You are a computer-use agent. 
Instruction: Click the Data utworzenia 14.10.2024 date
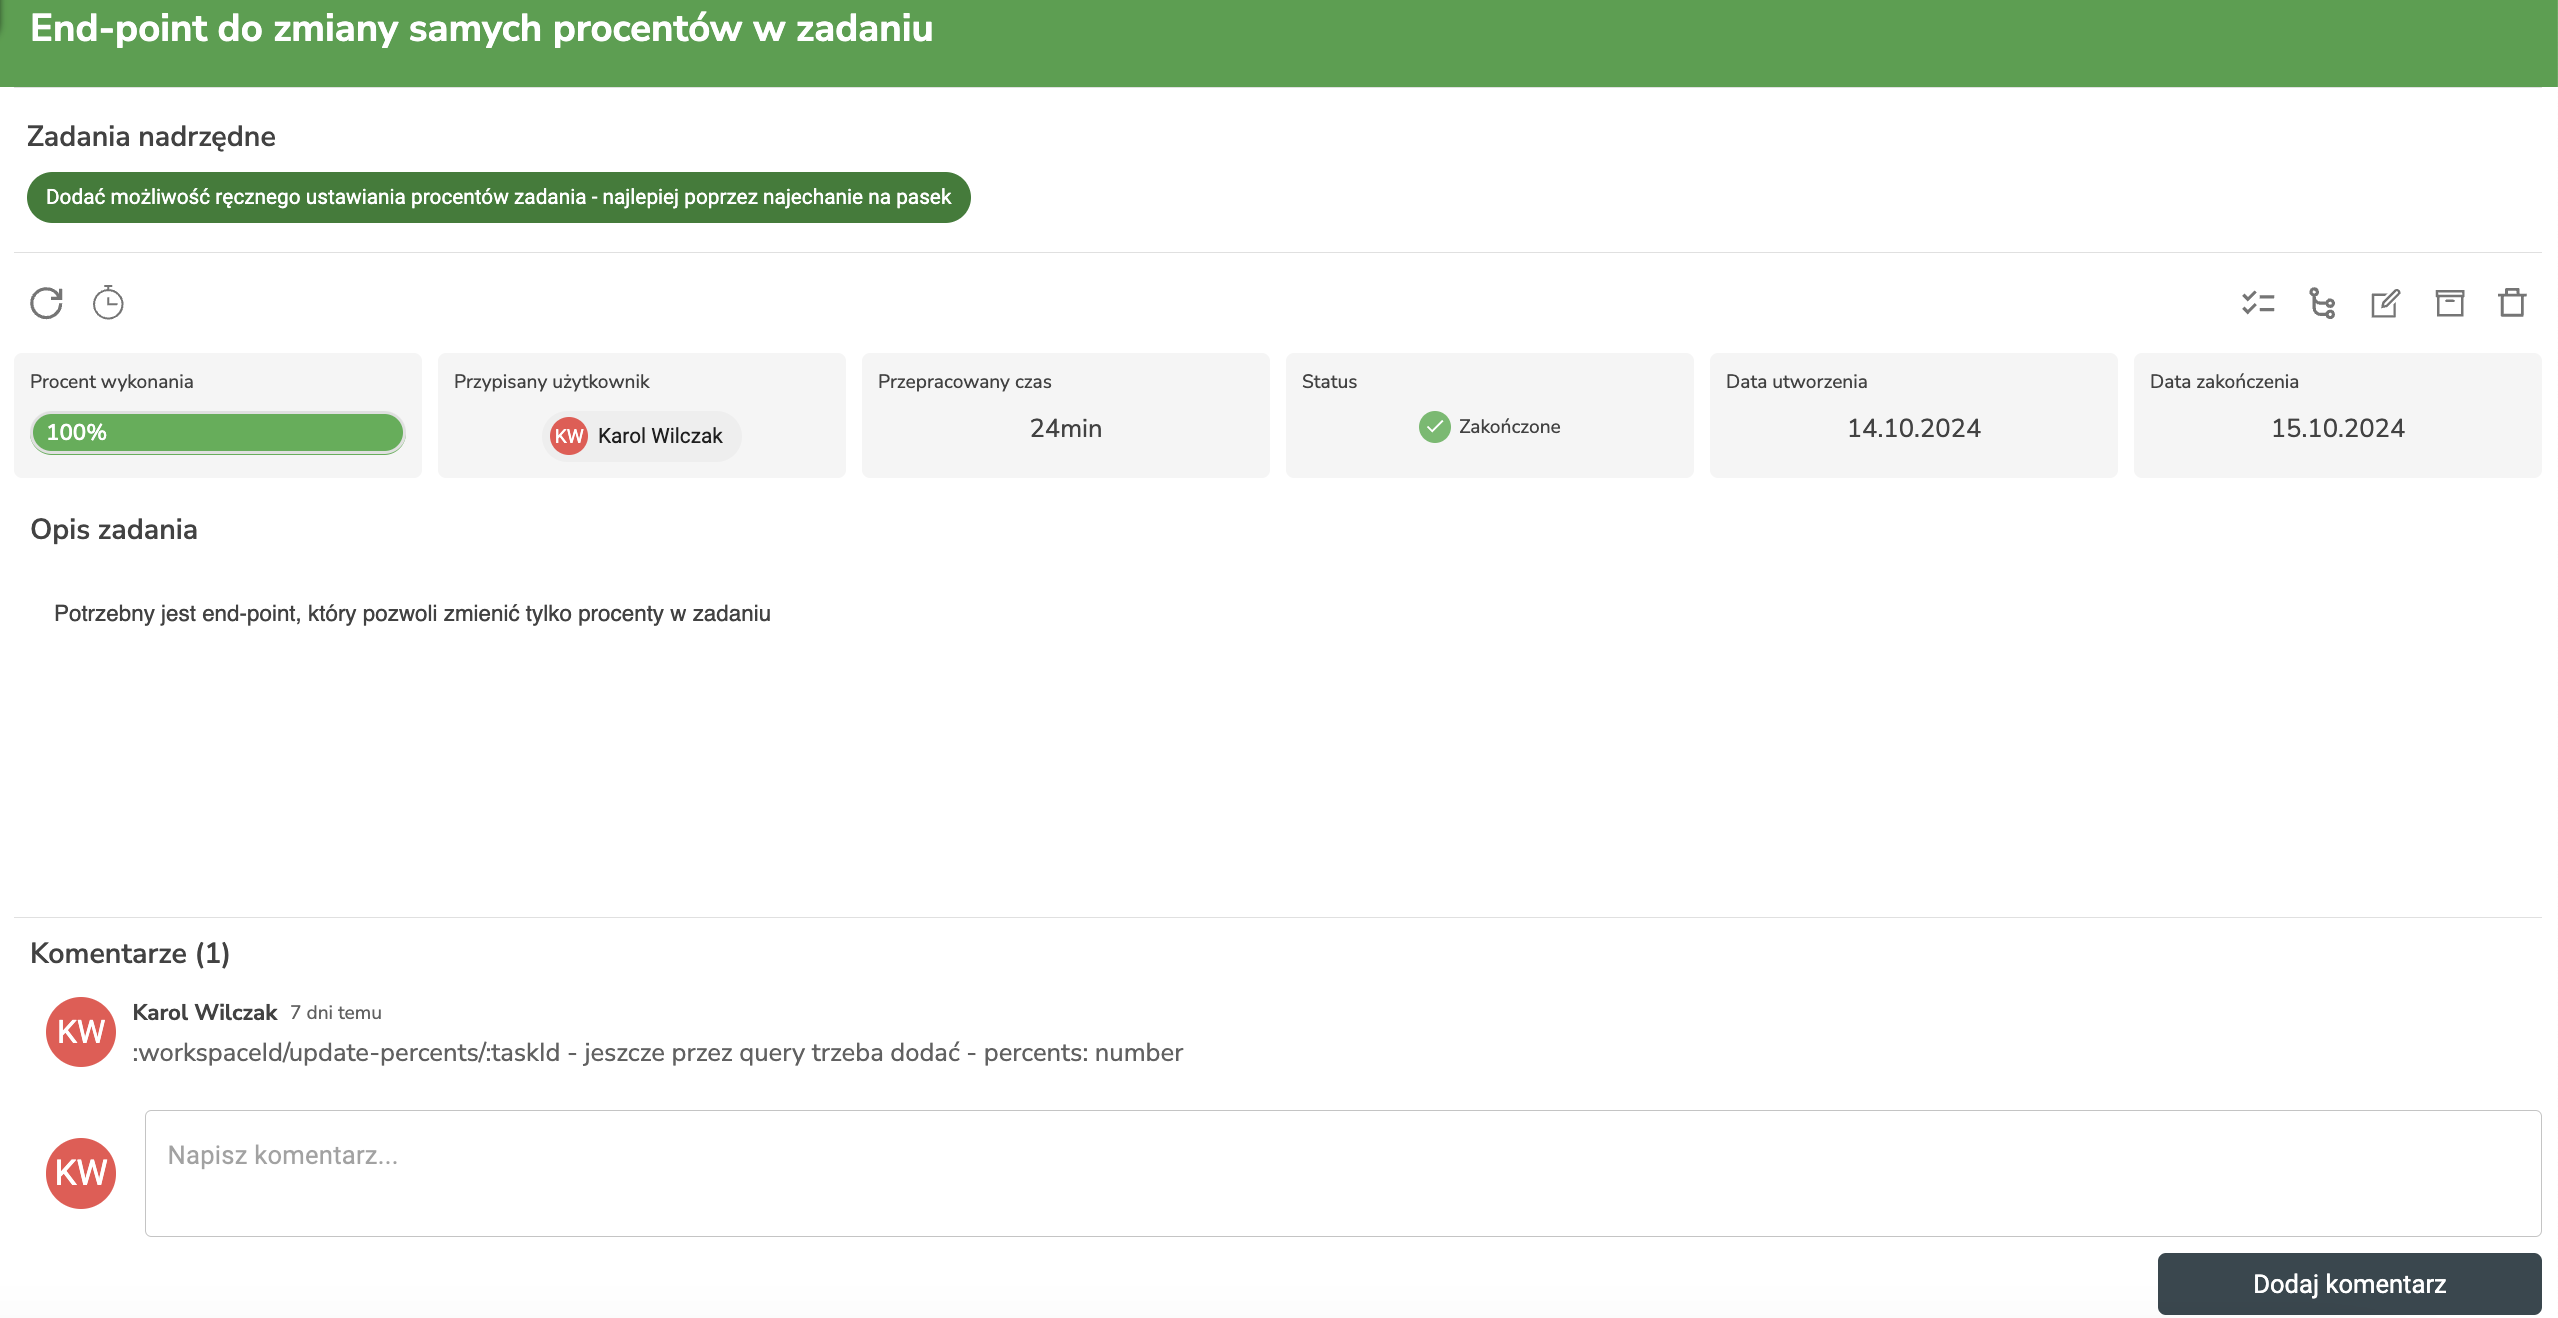1913,428
